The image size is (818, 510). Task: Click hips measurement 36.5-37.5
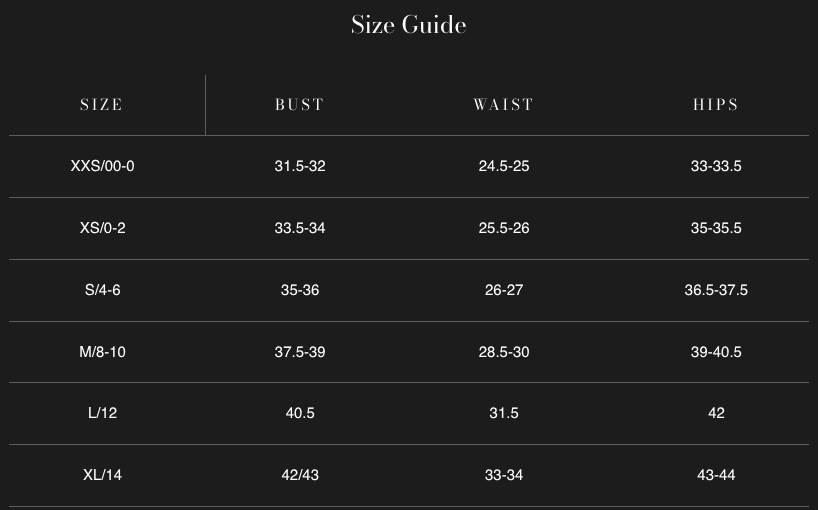[716, 290]
